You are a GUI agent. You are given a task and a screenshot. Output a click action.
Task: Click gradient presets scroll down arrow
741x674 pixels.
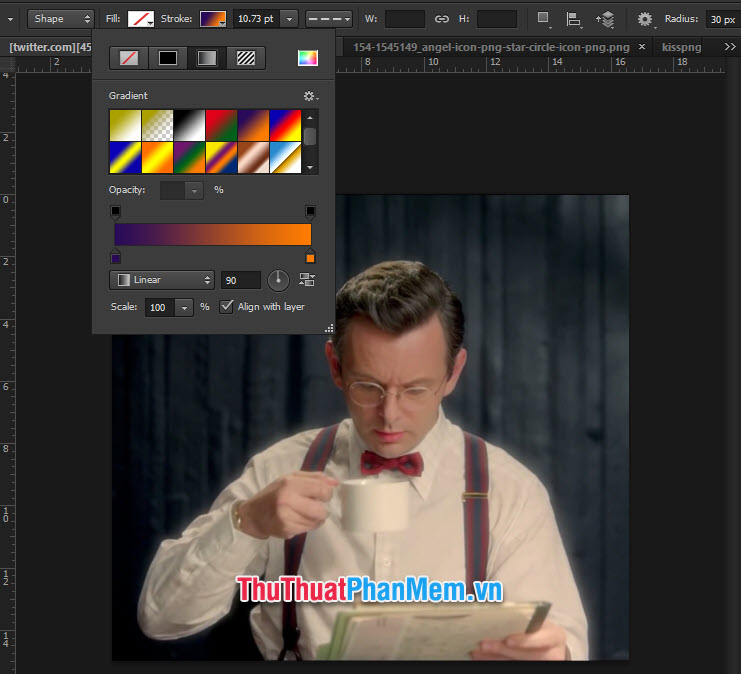pyautogui.click(x=310, y=167)
